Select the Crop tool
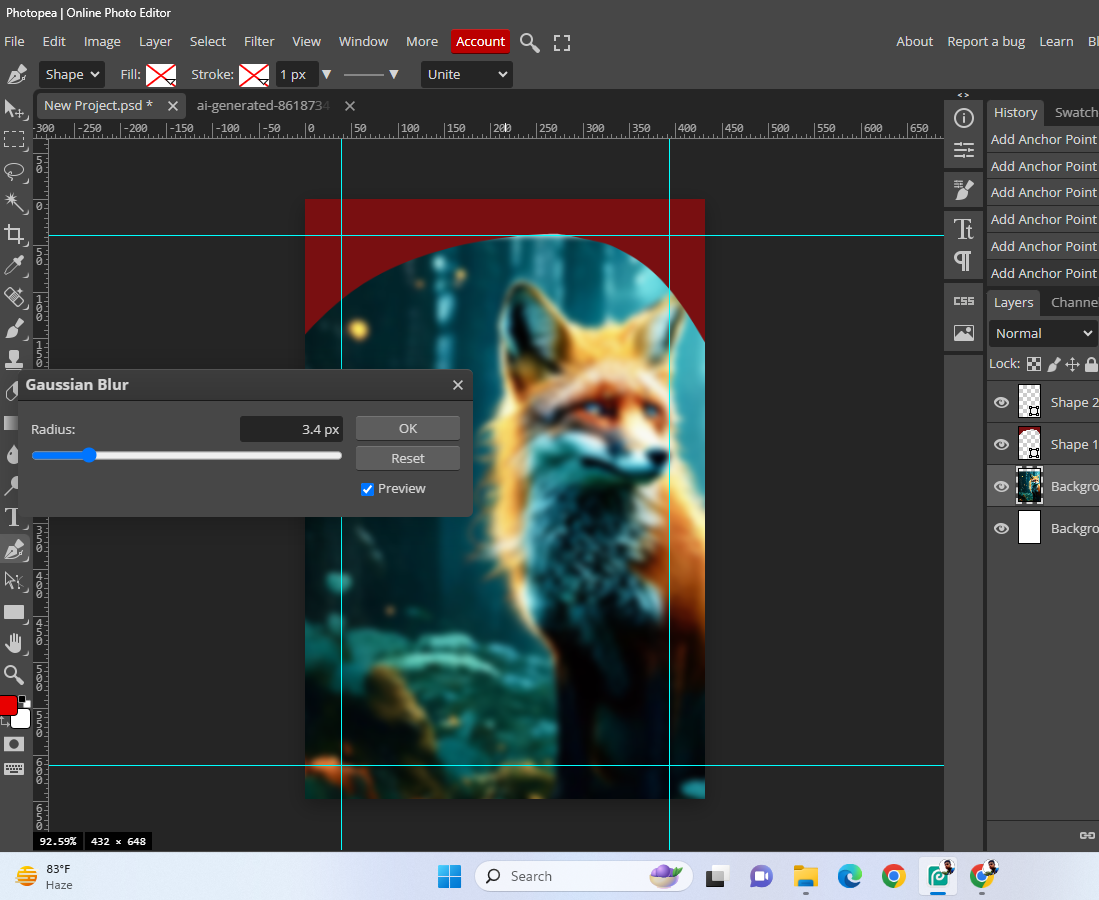1099x900 pixels. [x=14, y=234]
